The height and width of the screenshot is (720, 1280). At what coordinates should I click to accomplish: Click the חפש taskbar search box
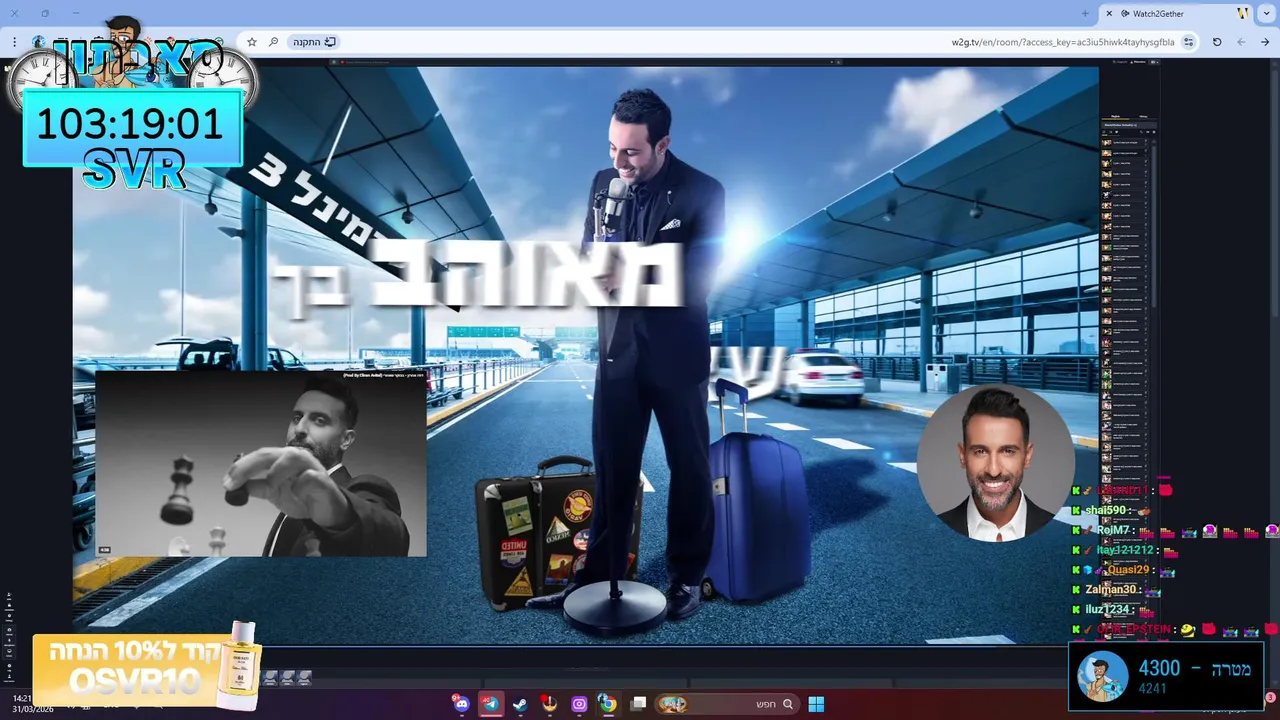(x=727, y=704)
